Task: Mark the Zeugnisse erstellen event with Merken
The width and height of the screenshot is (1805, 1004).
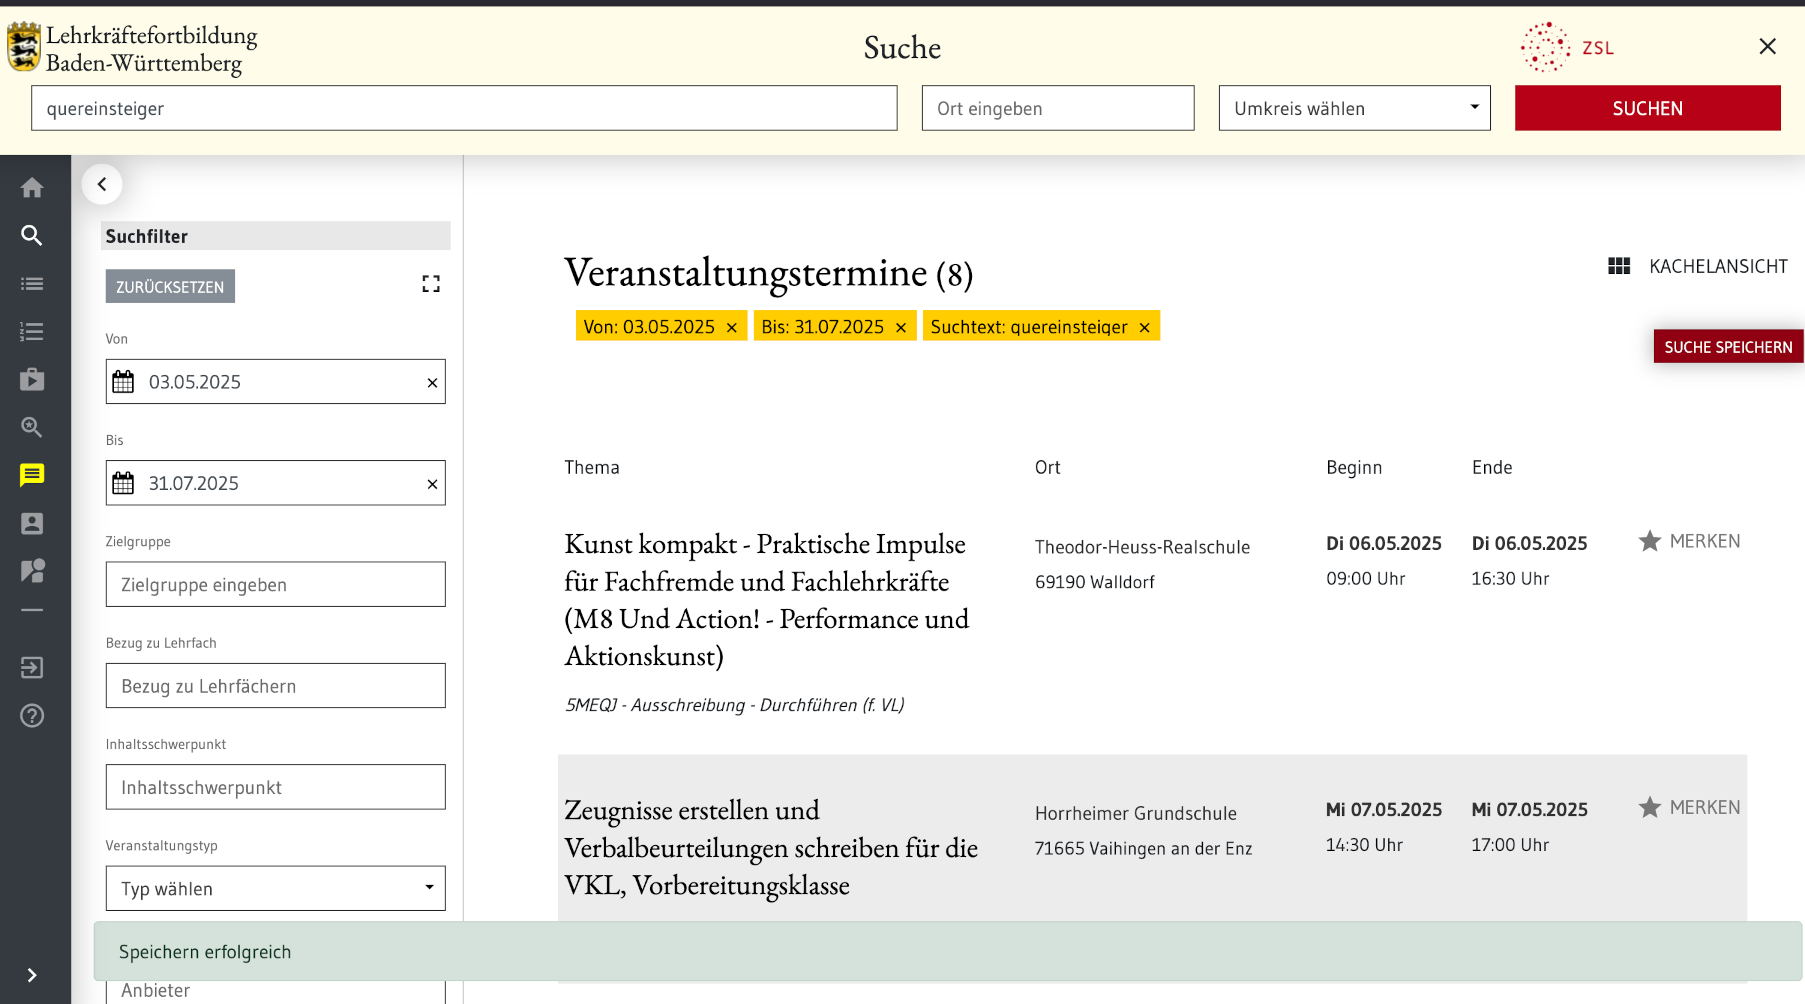Action: 1689,808
